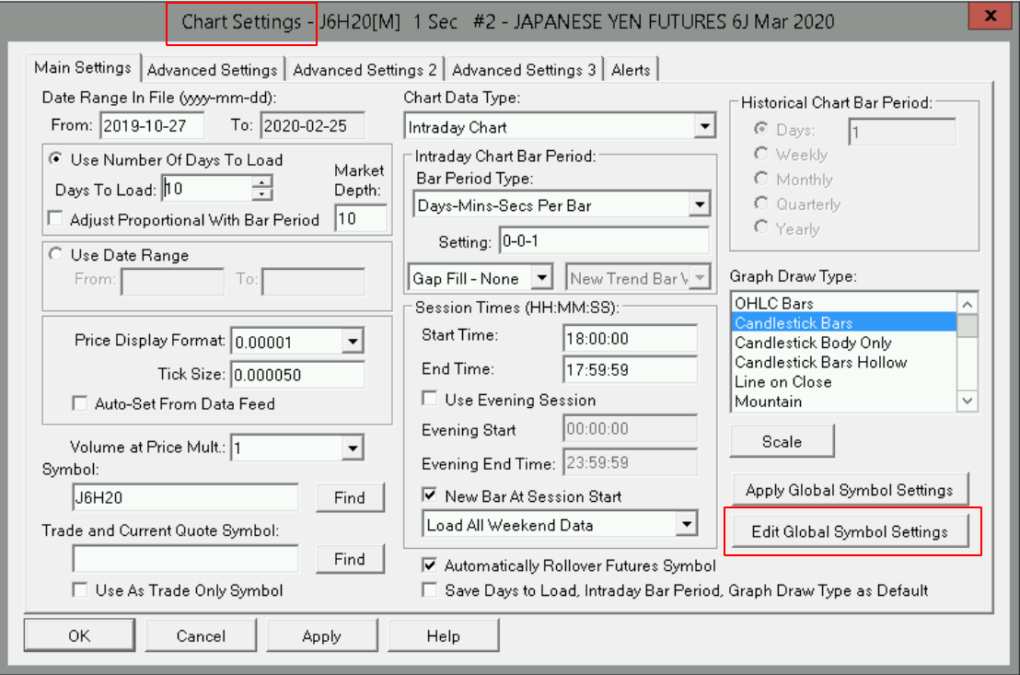Image resolution: width=1020 pixels, height=675 pixels.
Task: Switch to the Main Settings tab
Action: (83, 68)
